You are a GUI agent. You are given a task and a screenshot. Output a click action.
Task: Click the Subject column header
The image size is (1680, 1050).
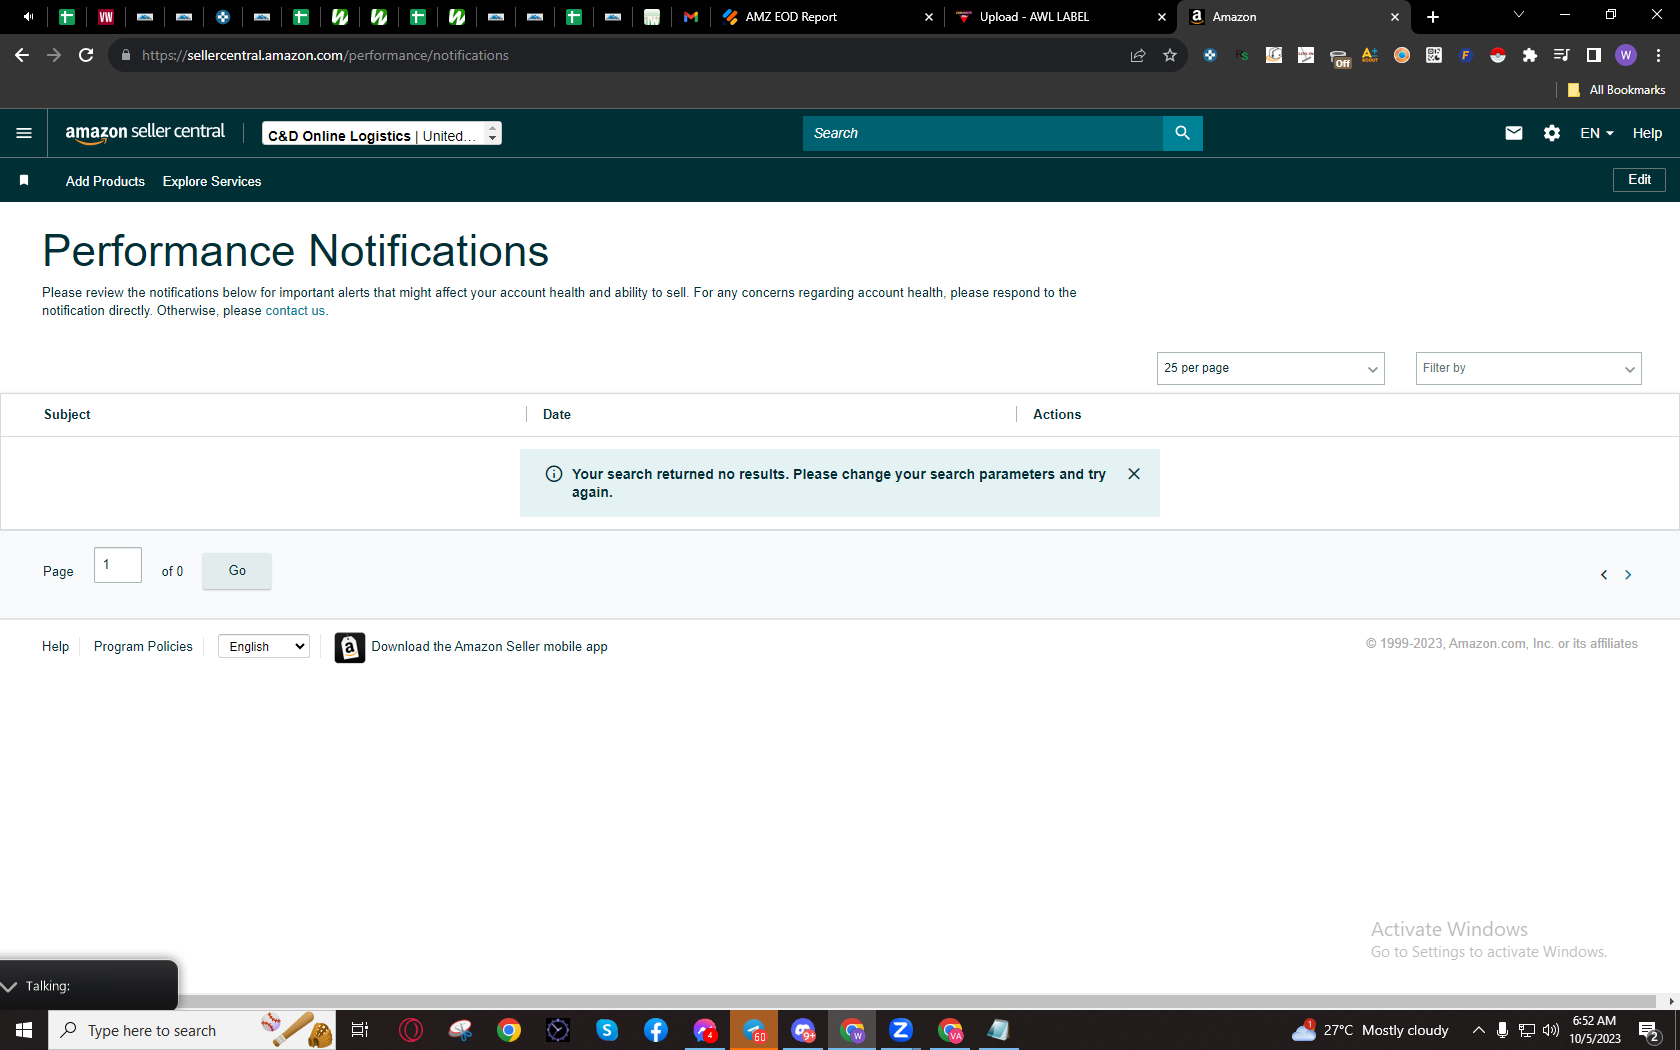pyautogui.click(x=67, y=414)
